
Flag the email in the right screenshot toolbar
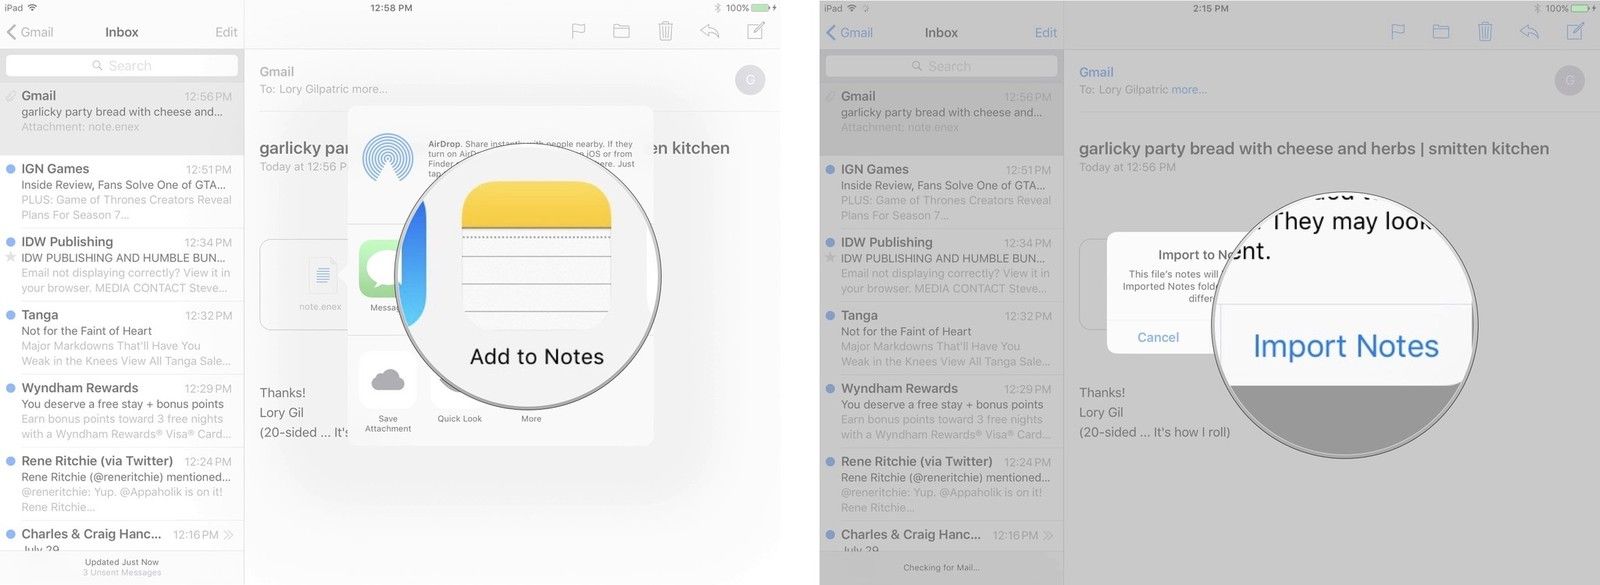tap(1398, 32)
